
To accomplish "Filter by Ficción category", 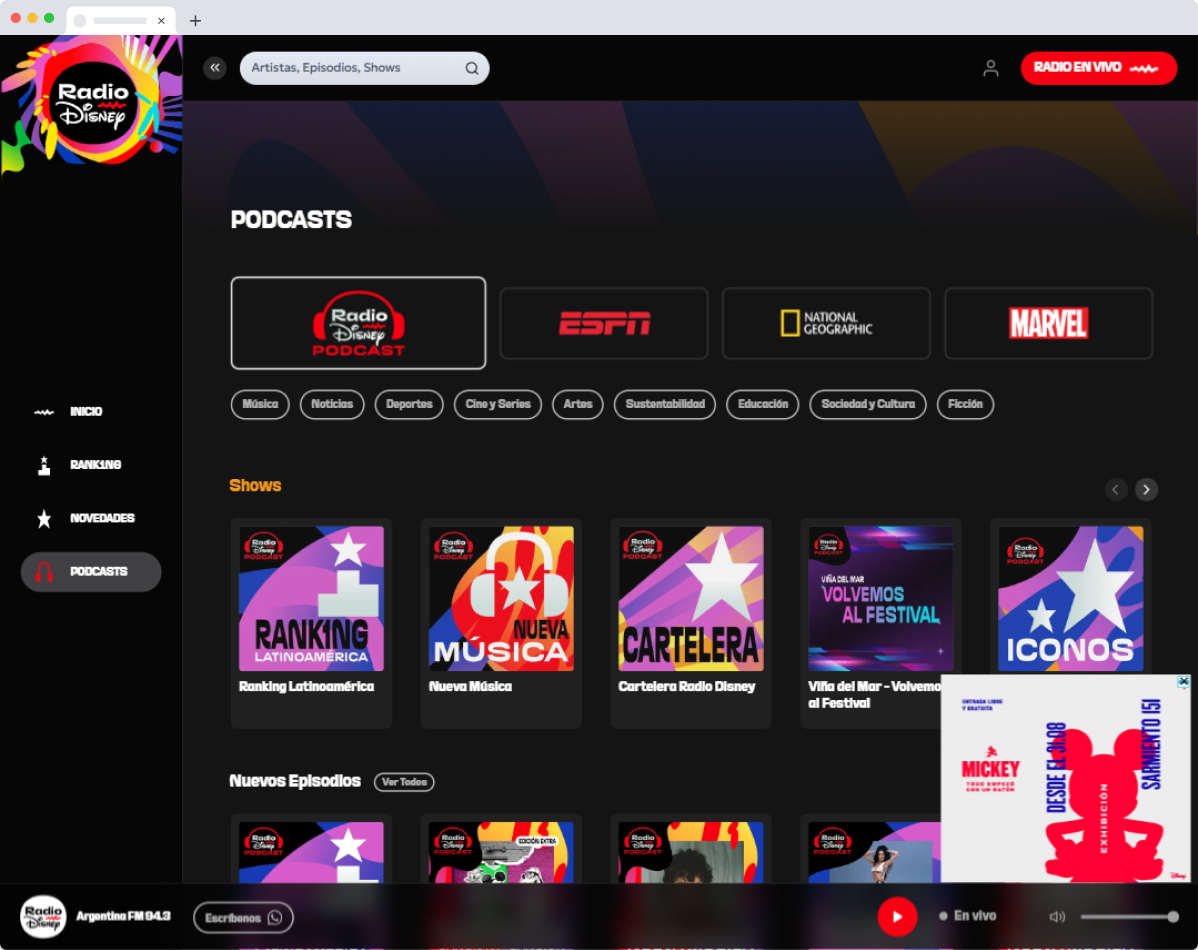I will click(x=965, y=404).
